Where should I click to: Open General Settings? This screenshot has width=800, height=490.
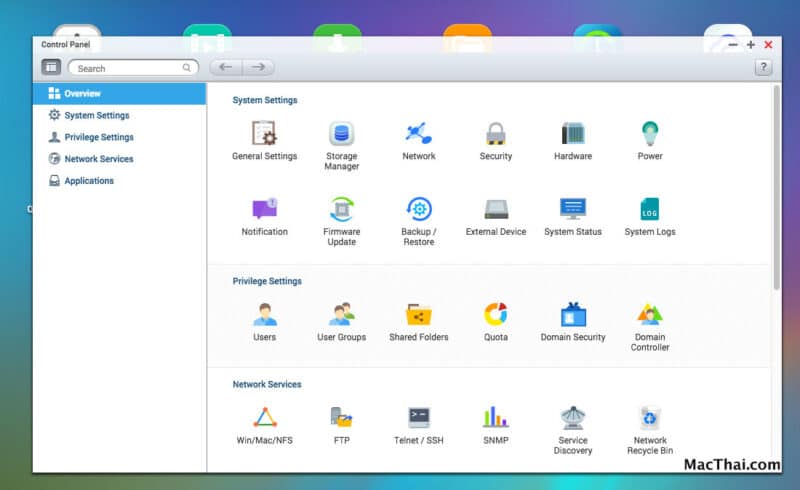264,134
